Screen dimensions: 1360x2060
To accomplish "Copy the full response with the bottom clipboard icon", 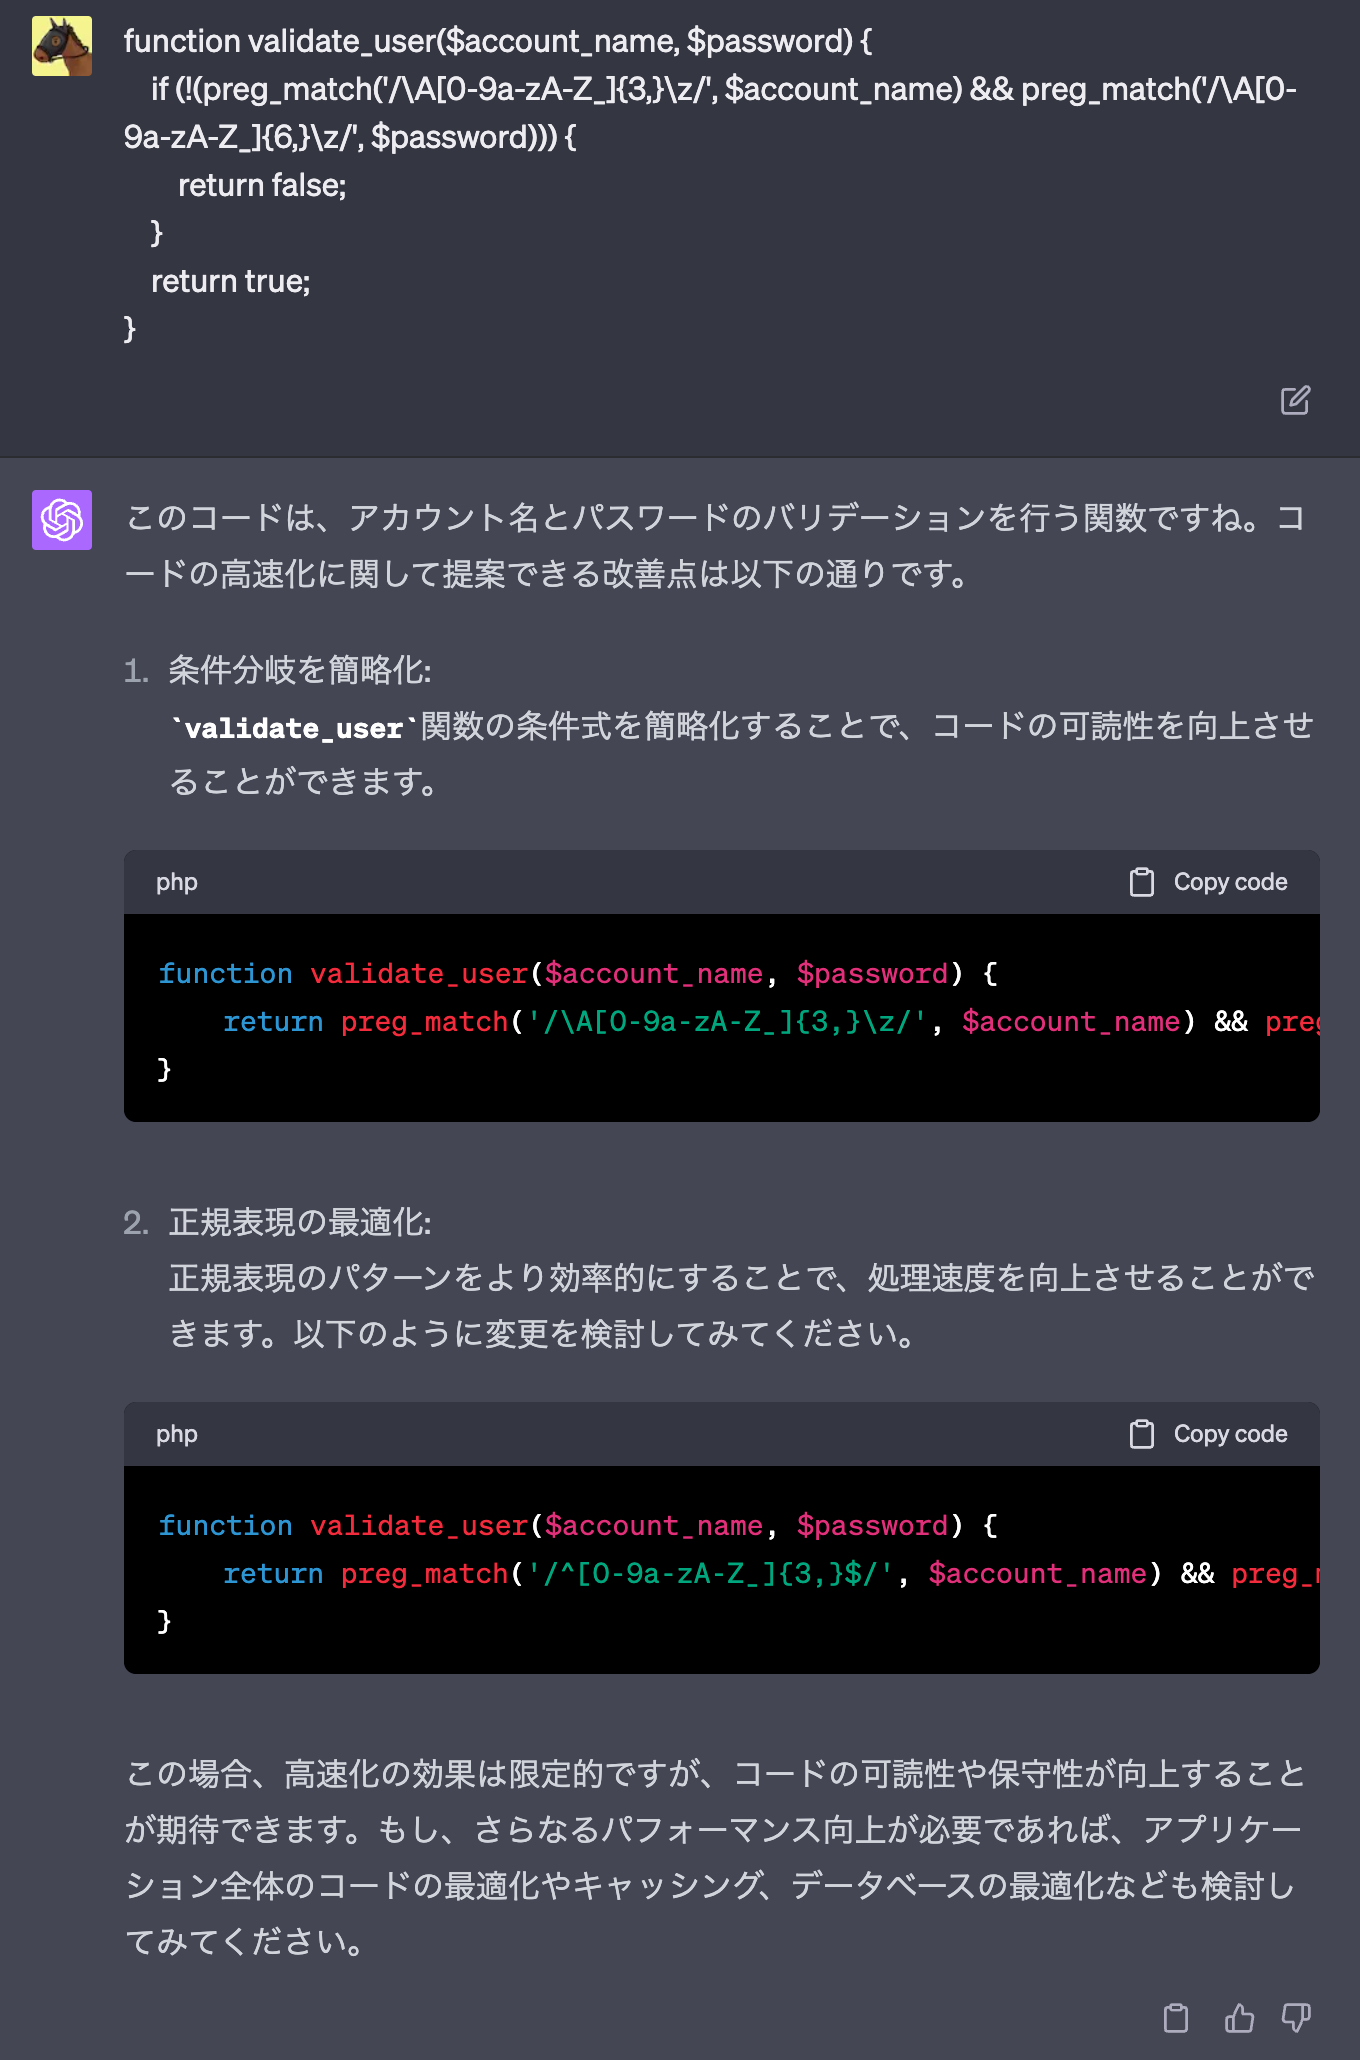I will click(1176, 2018).
